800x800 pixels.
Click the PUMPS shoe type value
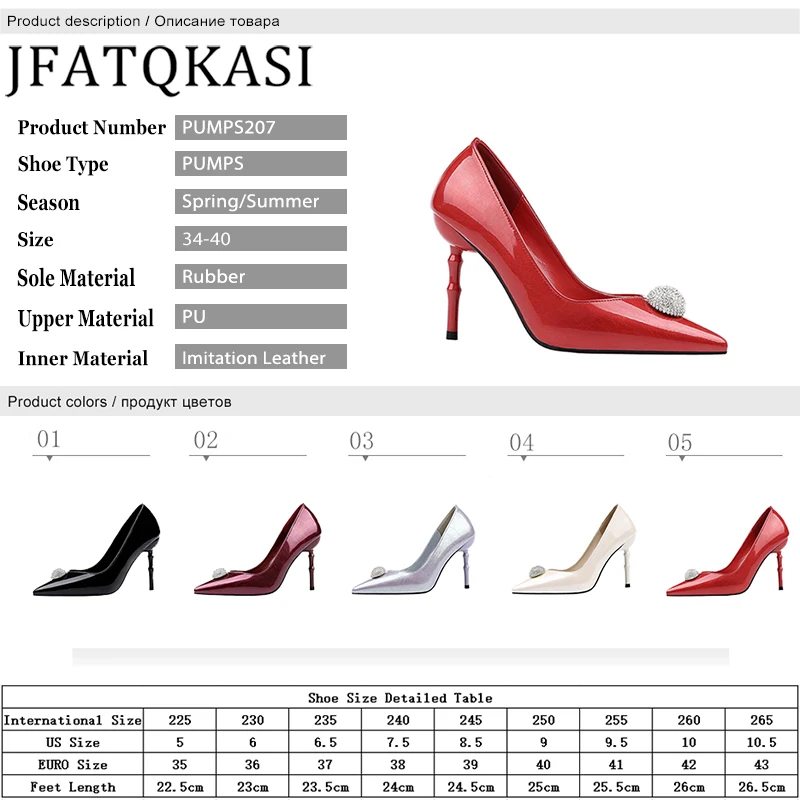pos(261,163)
